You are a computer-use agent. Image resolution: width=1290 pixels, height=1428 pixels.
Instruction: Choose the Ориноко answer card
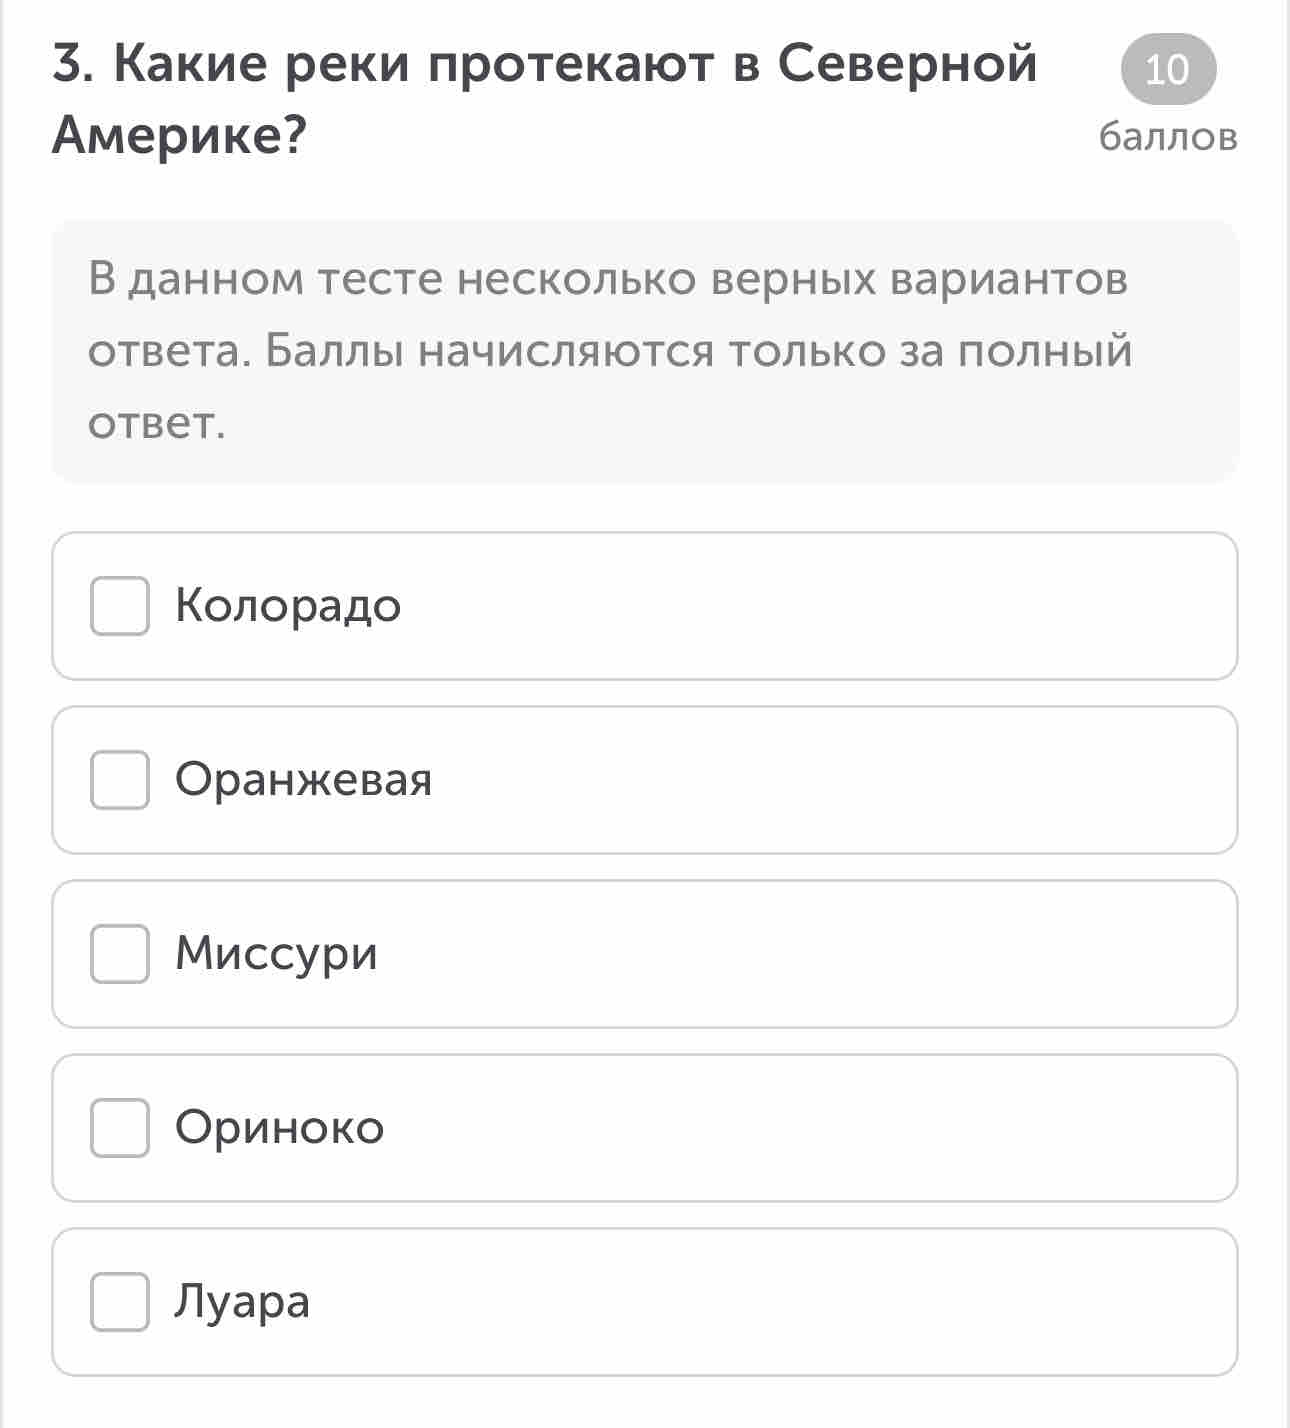coord(645,1128)
